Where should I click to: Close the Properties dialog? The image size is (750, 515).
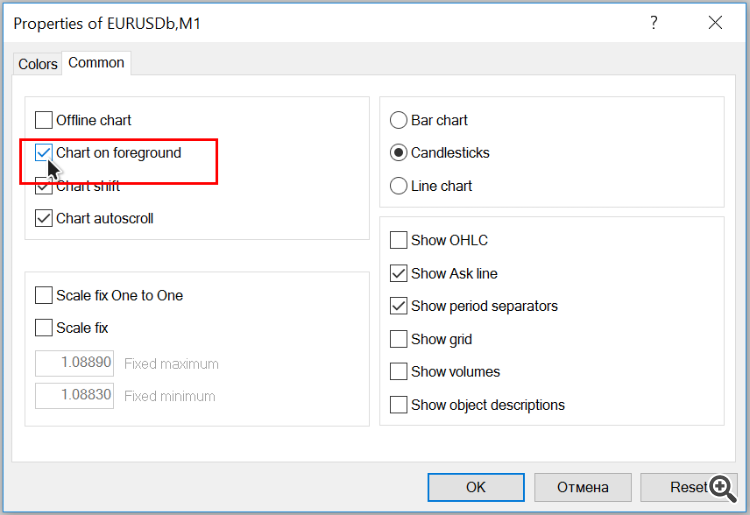[715, 23]
